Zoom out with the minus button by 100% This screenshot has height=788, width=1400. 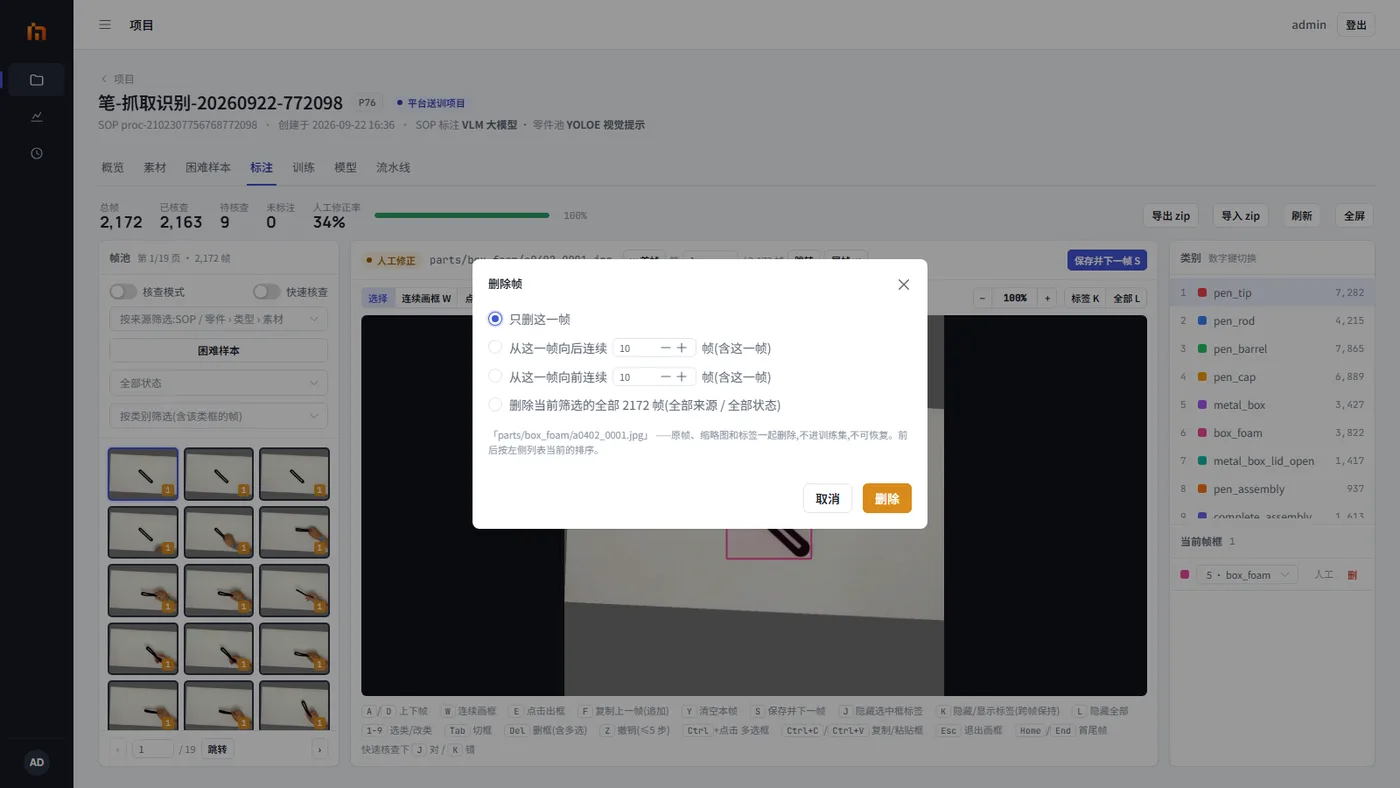click(x=982, y=298)
